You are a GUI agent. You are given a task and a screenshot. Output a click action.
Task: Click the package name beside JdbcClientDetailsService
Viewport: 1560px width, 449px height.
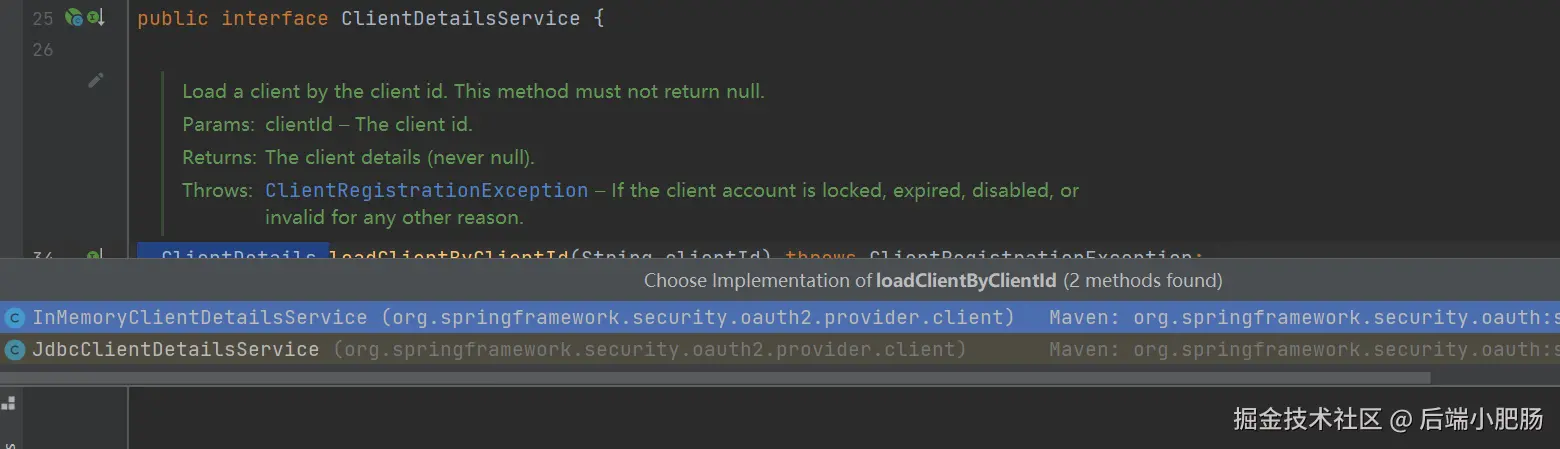pos(650,349)
